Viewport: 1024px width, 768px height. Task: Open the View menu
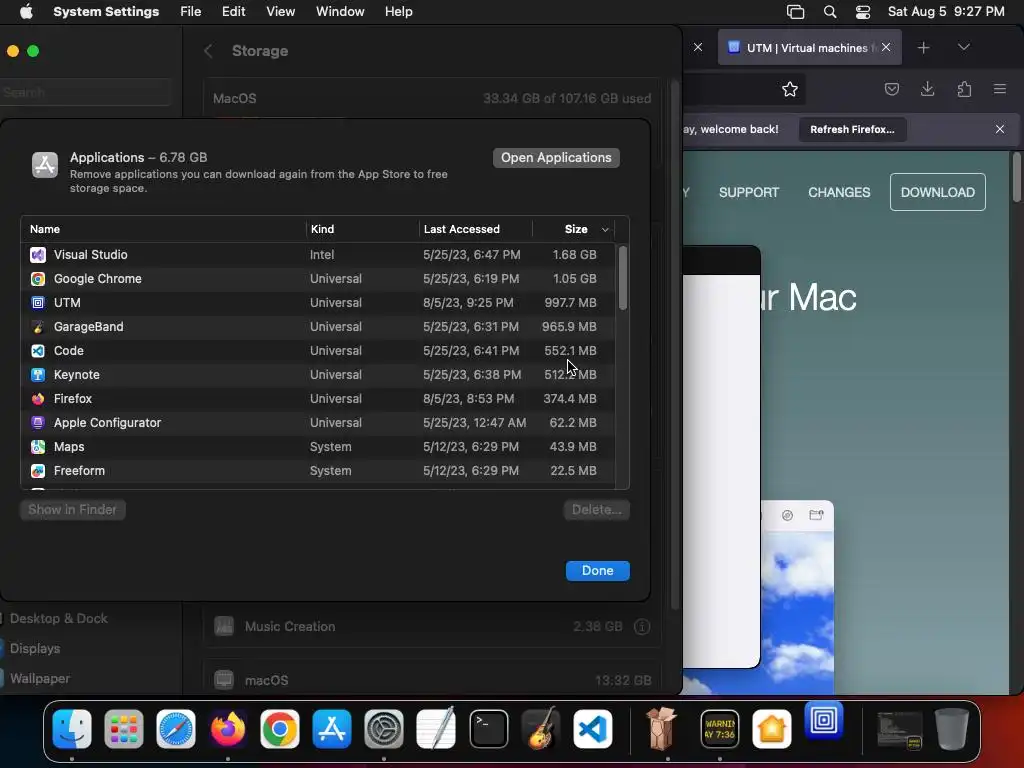(x=280, y=12)
